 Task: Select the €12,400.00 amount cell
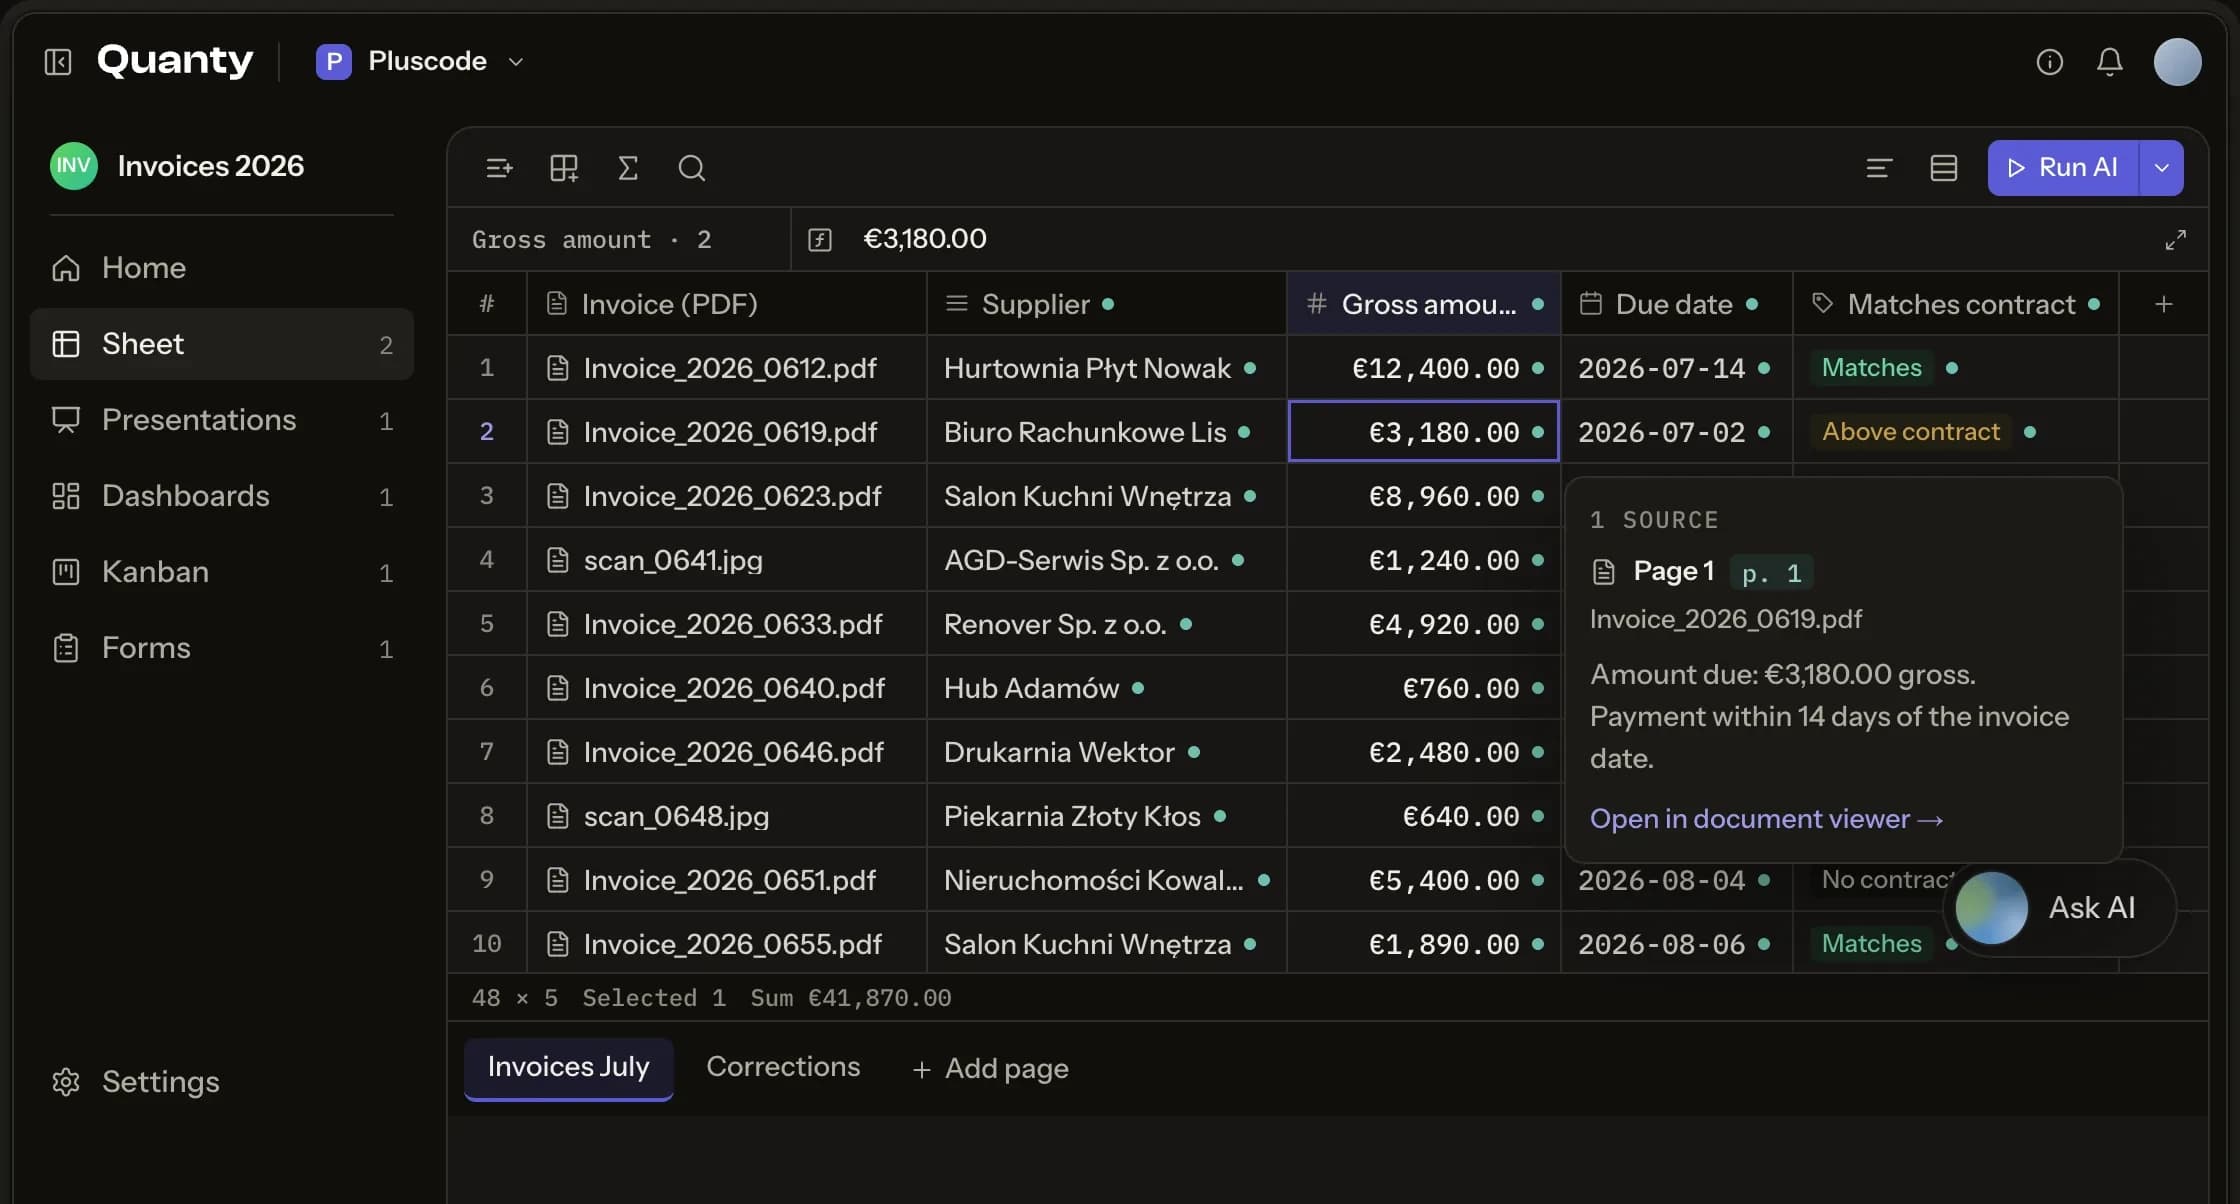[x=1423, y=368]
